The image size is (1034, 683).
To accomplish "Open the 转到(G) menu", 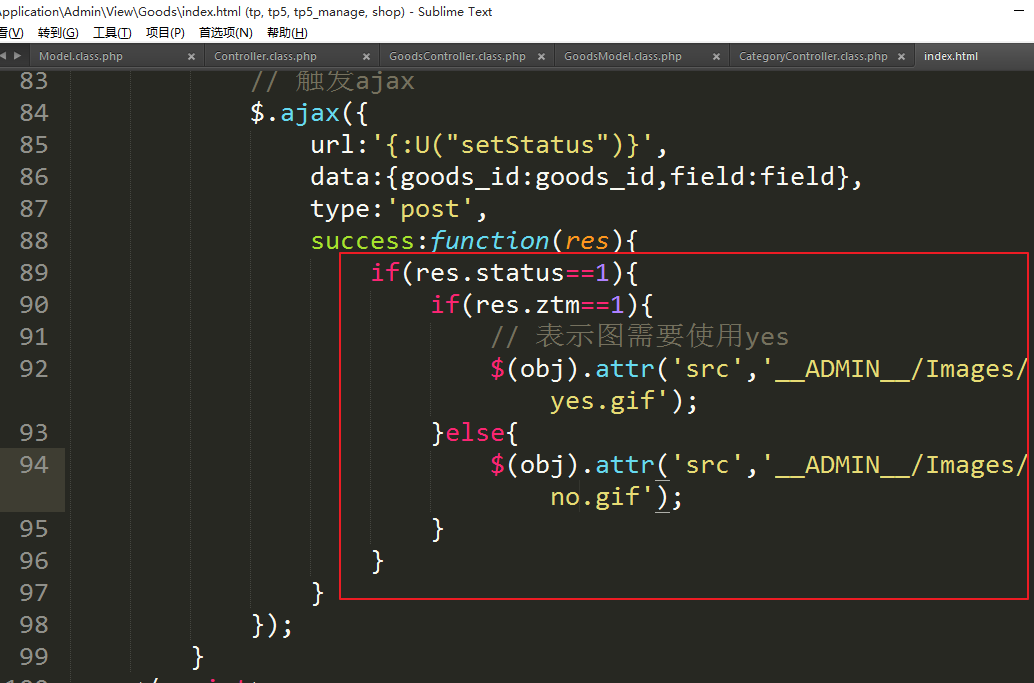I will click(58, 33).
